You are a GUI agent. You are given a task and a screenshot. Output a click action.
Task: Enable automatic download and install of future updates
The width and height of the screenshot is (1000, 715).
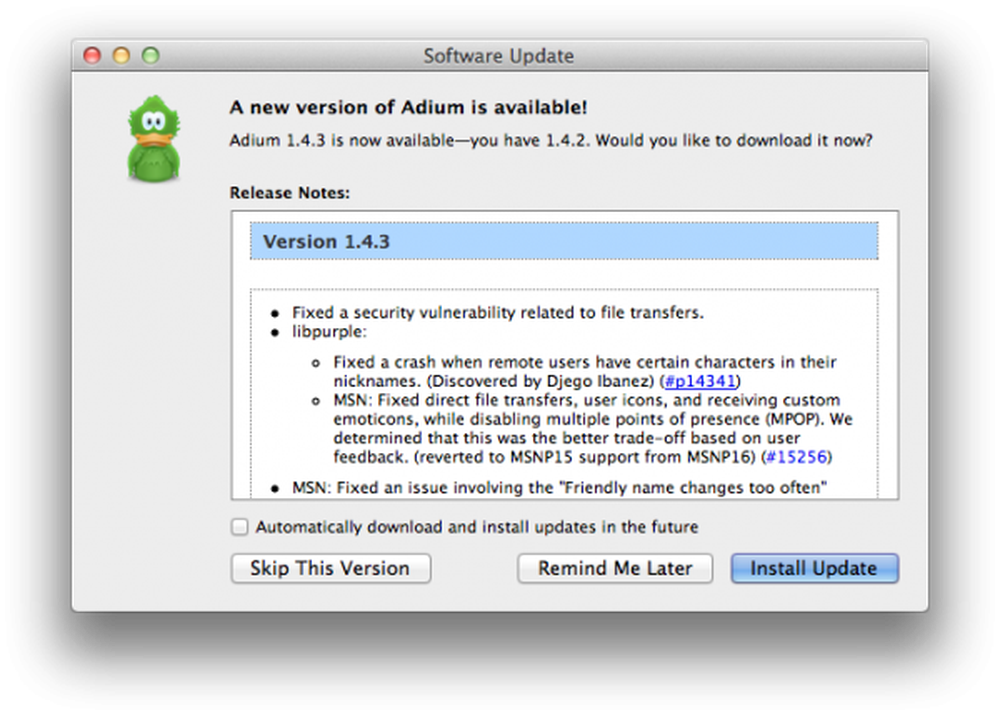point(238,526)
